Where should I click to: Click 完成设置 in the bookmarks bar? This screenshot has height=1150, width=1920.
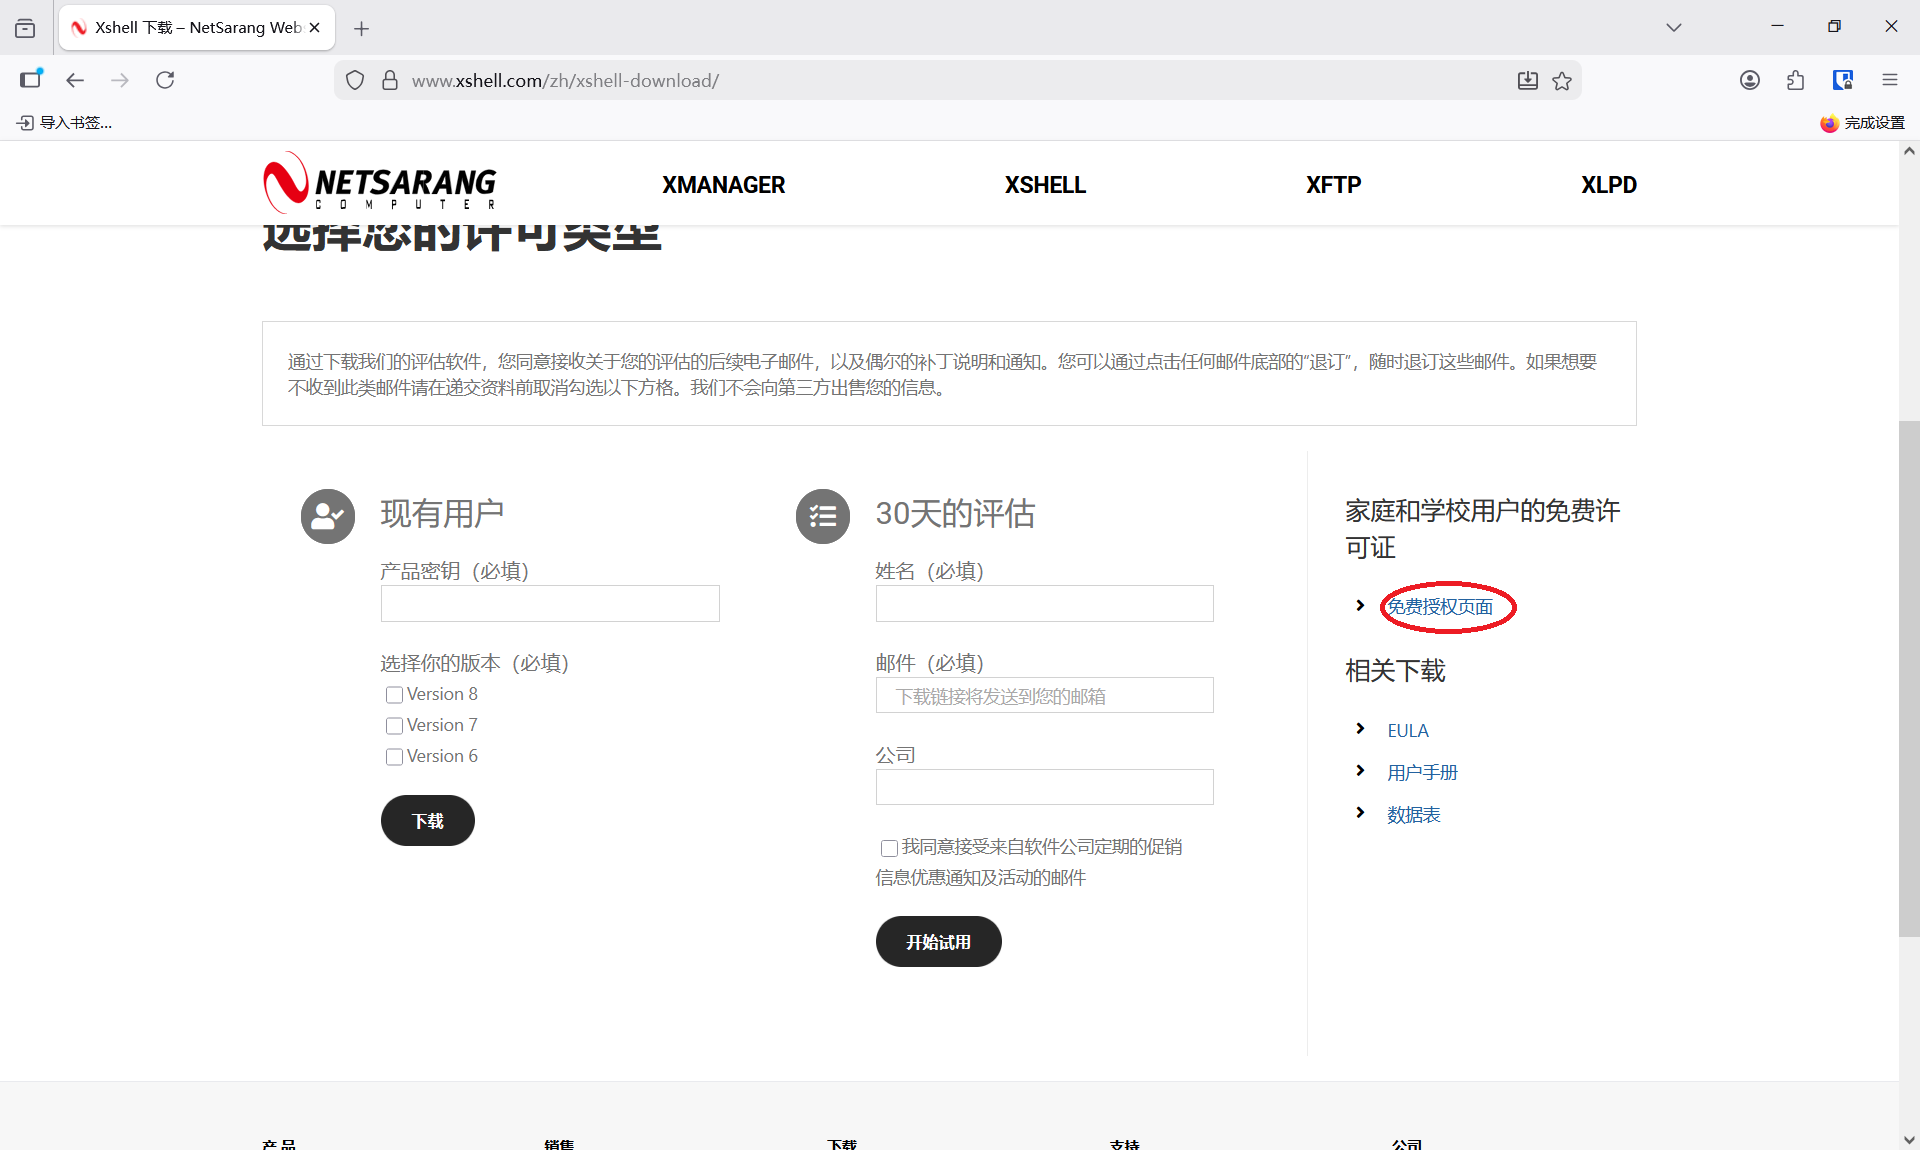(1862, 123)
